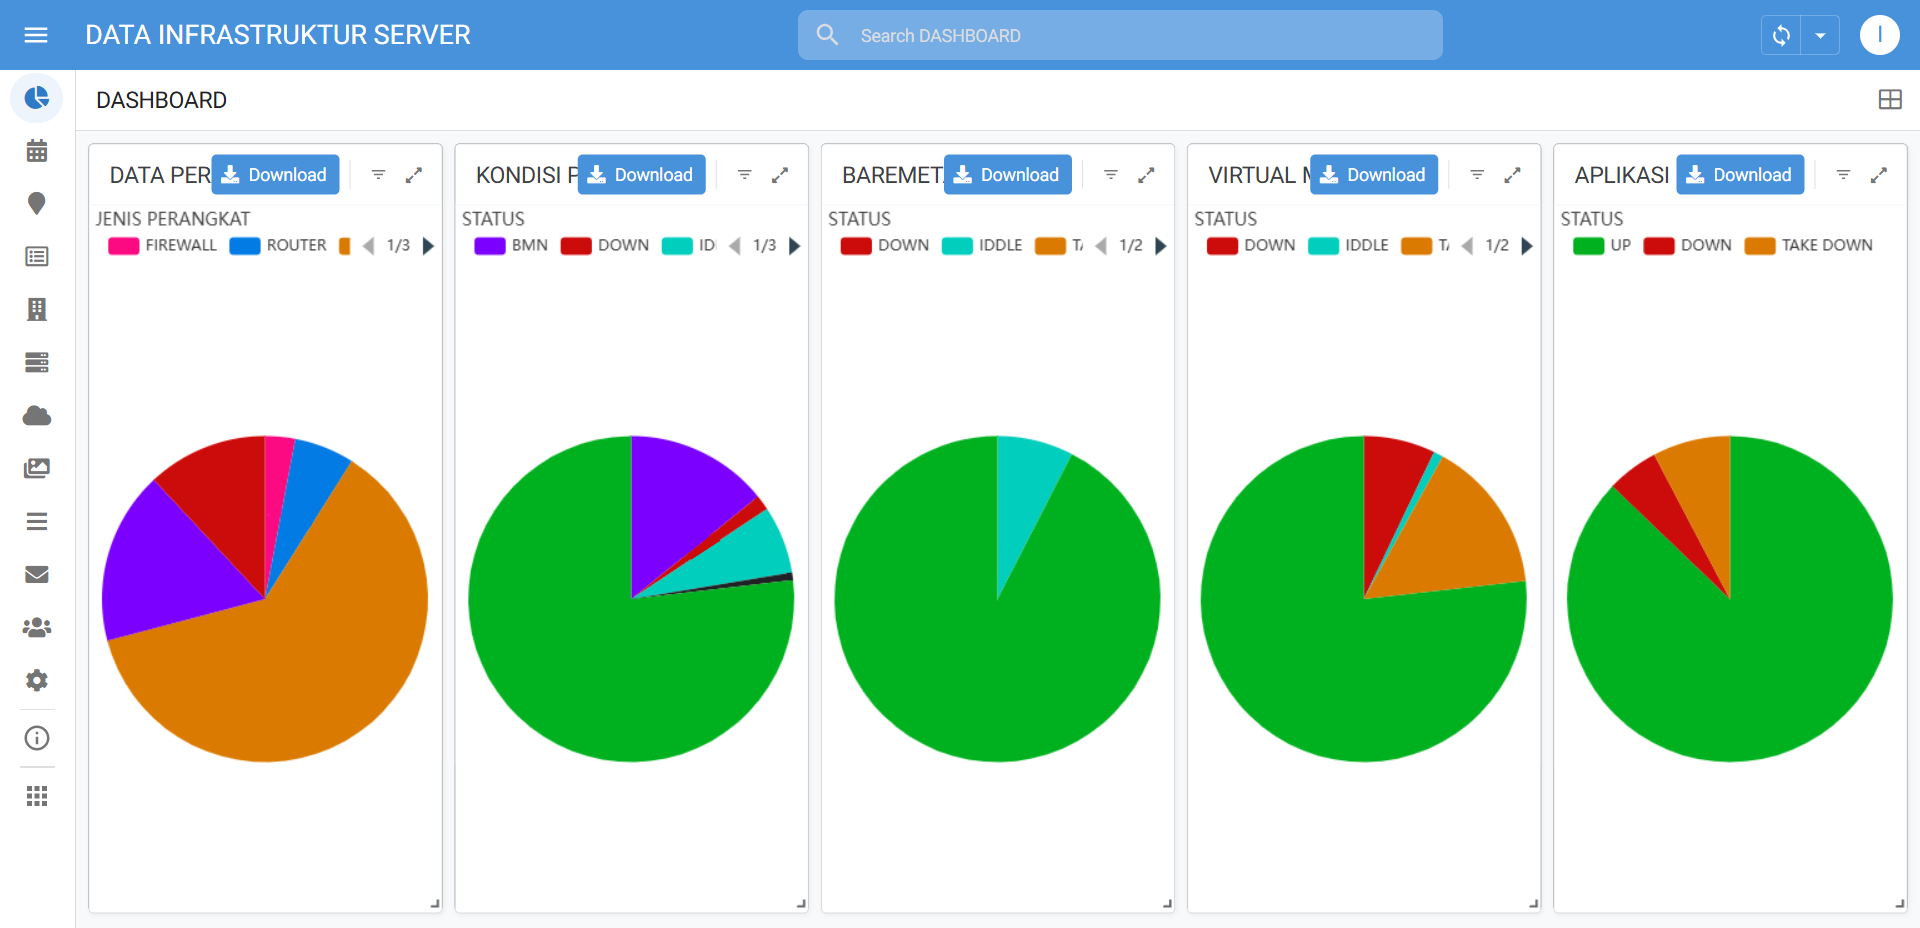Image resolution: width=1920 pixels, height=928 pixels.
Task: Toggle FIREWALL legend item visibility
Action: coord(163,246)
